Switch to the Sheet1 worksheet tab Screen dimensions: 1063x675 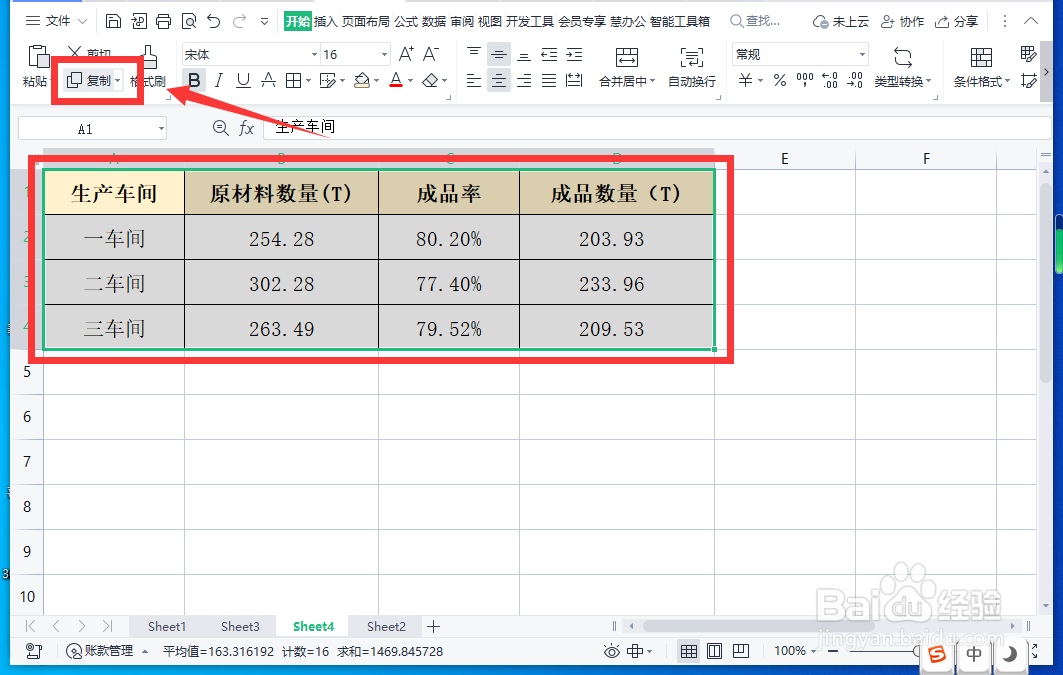tap(167, 626)
